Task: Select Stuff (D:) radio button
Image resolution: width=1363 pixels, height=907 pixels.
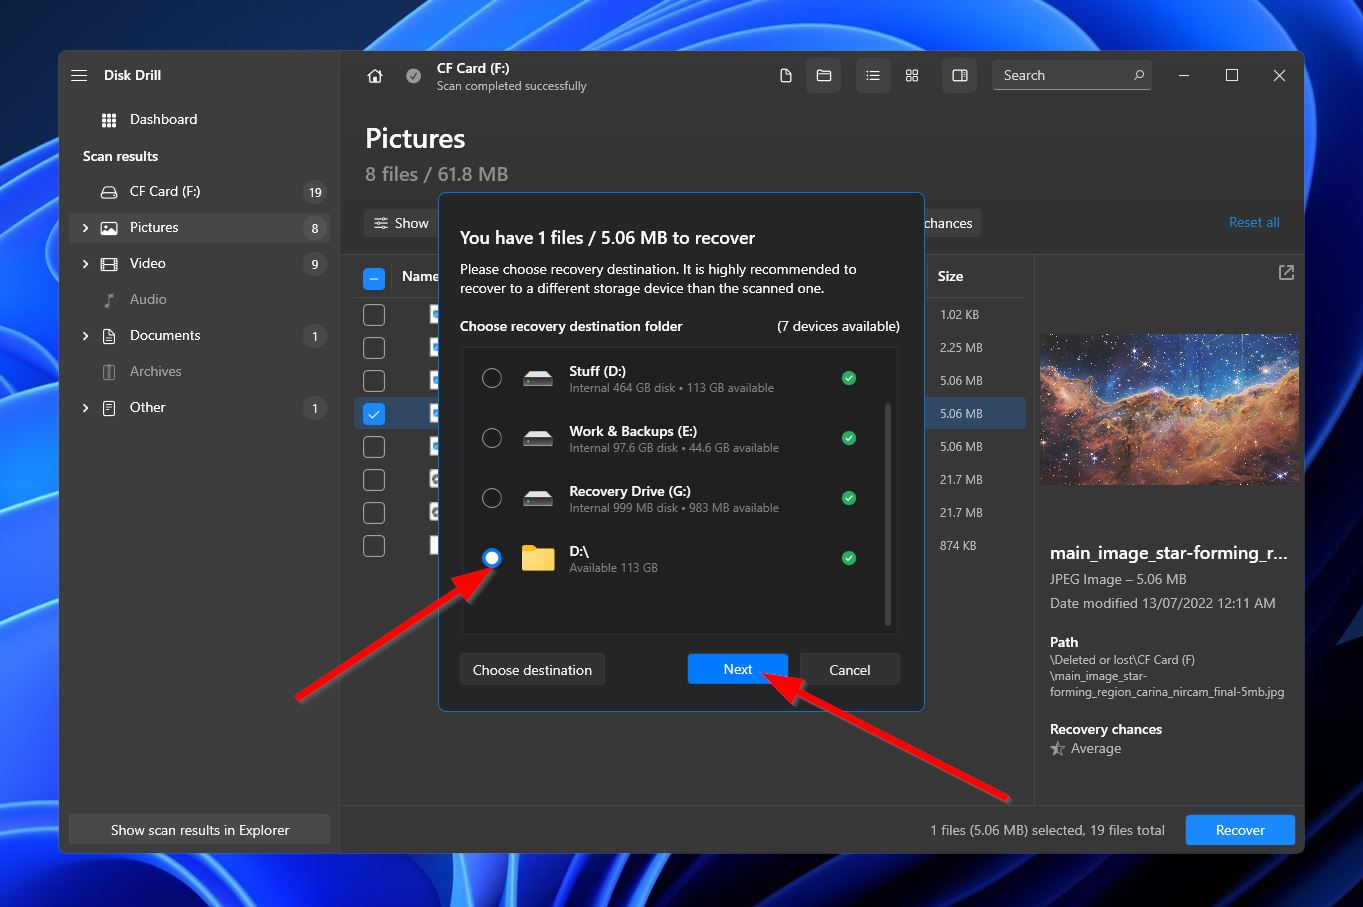Action: (492, 378)
